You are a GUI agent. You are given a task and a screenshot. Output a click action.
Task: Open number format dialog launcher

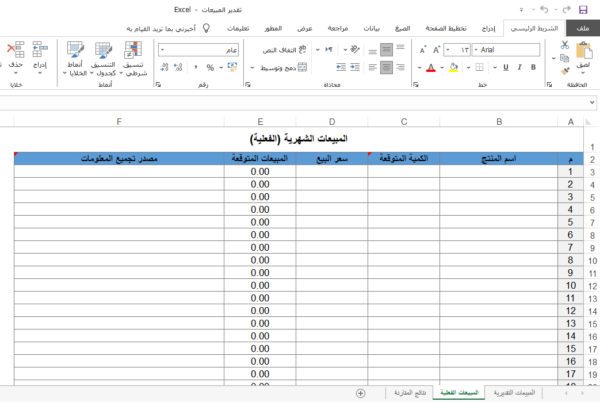(x=158, y=85)
